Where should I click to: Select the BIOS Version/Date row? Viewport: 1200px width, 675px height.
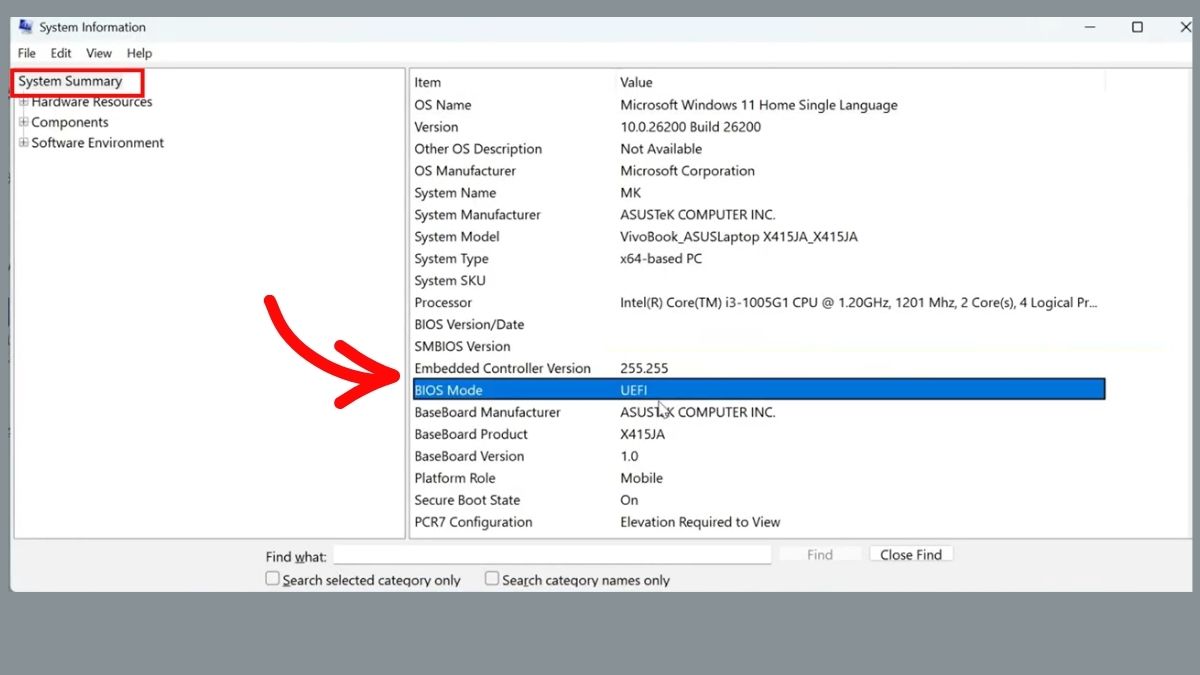tap(759, 325)
